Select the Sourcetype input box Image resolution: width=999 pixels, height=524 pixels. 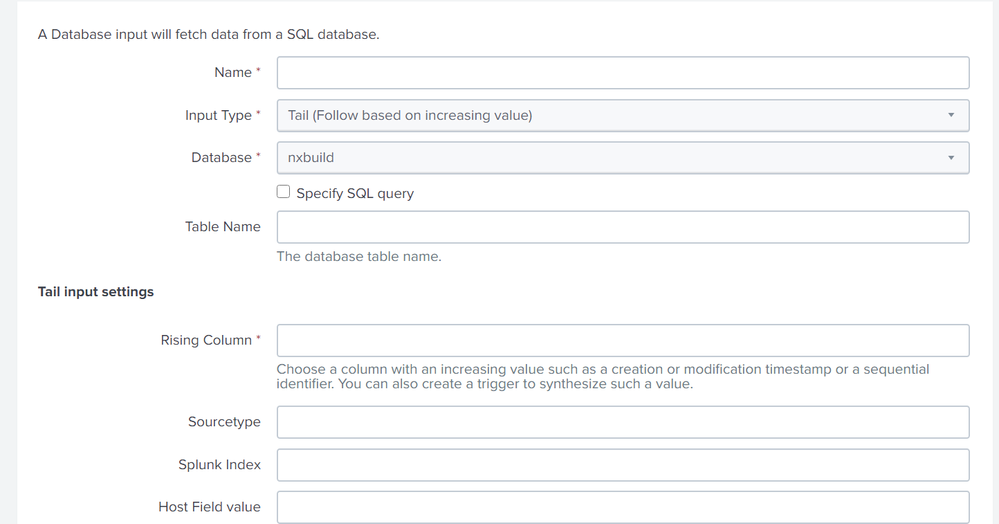[x=622, y=422]
